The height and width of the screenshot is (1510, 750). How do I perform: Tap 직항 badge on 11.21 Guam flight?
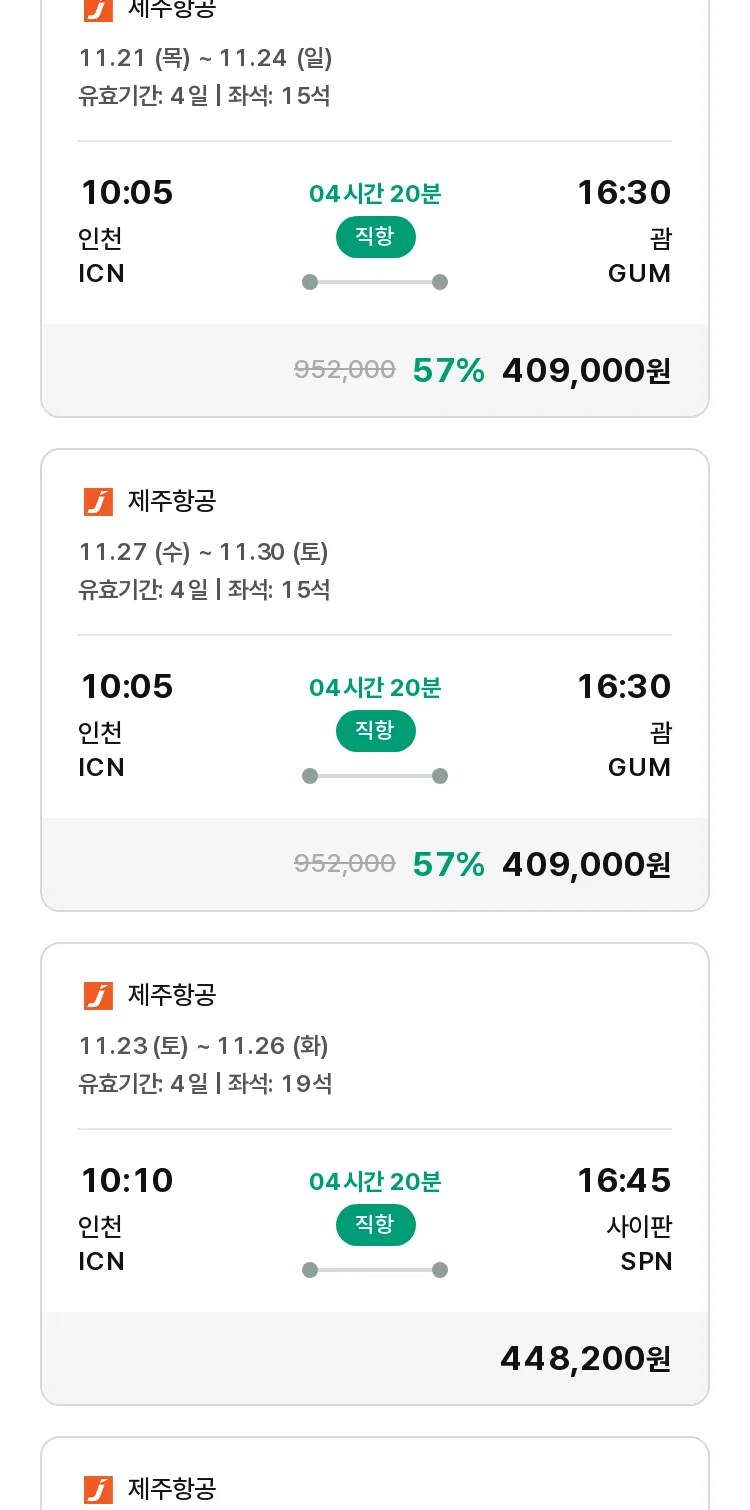click(375, 237)
